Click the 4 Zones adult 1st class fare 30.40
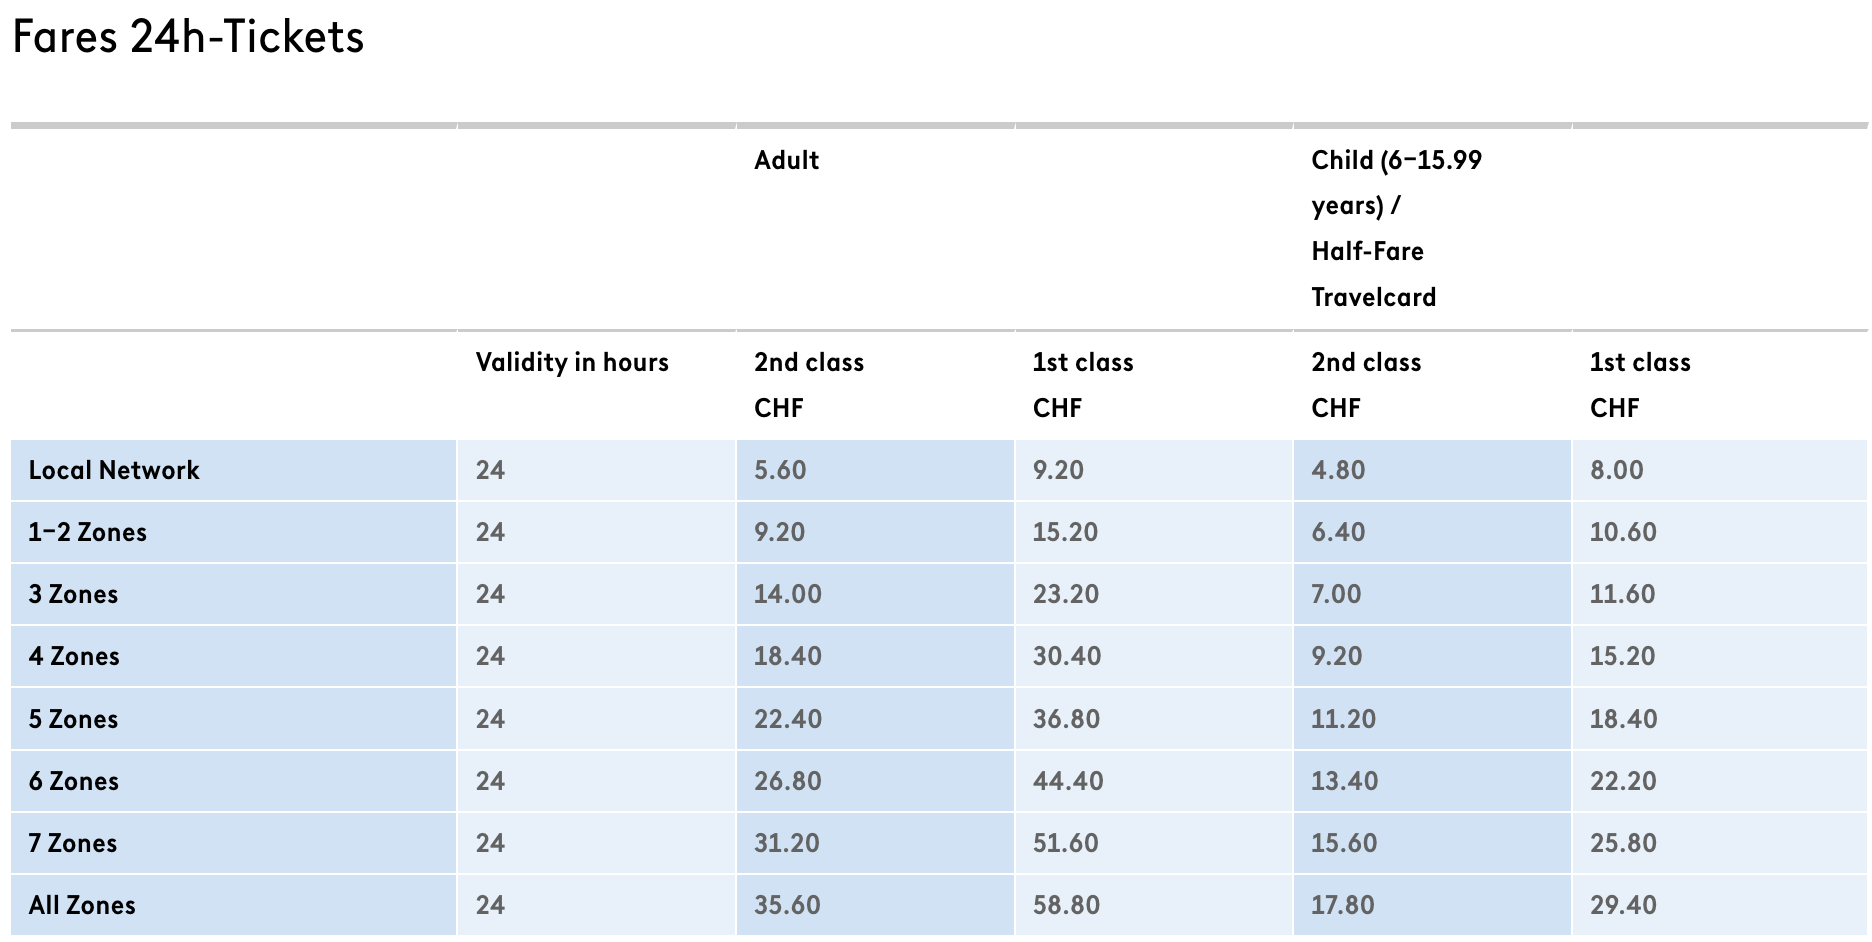Image resolution: width=1872 pixels, height=942 pixels. coord(1067,656)
